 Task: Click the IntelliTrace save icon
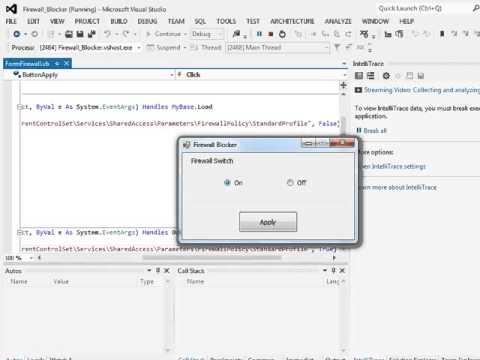421,76
